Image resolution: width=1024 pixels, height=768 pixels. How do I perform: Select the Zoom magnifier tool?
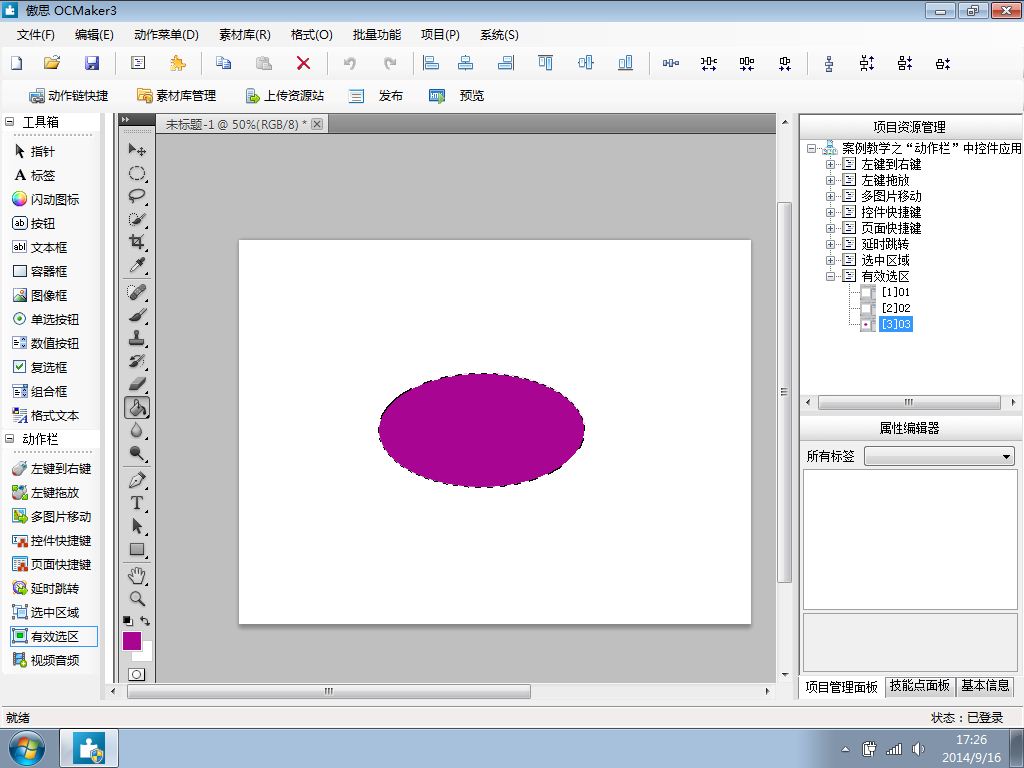point(136,598)
